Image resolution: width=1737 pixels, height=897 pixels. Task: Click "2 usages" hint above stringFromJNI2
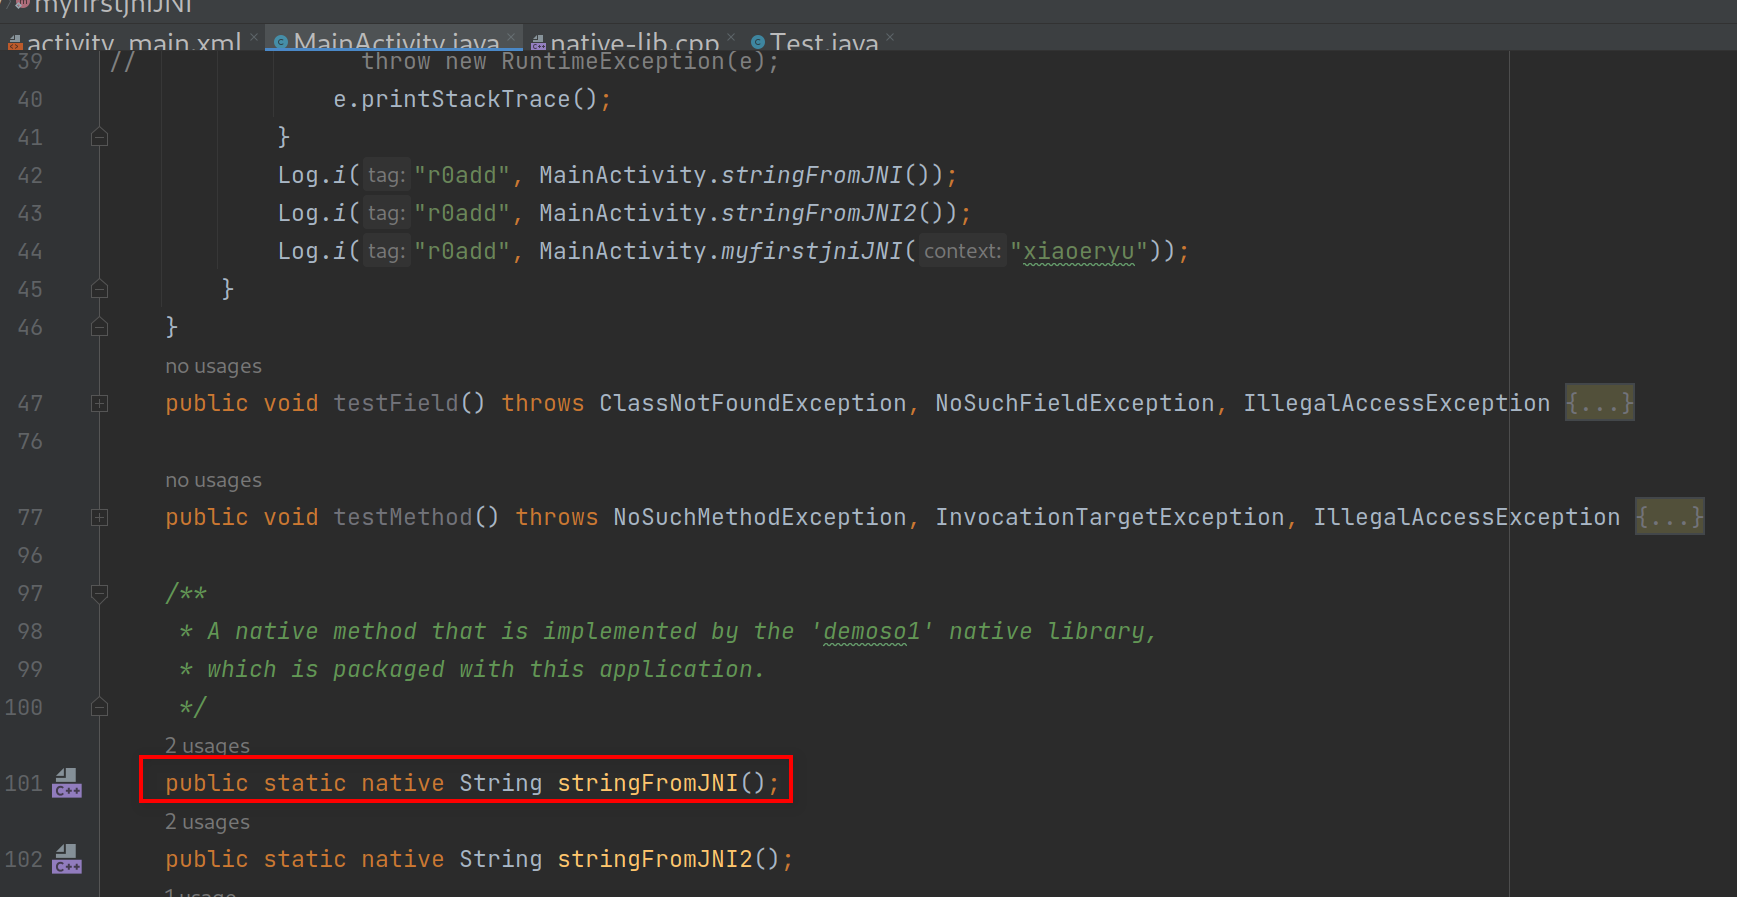point(207,822)
